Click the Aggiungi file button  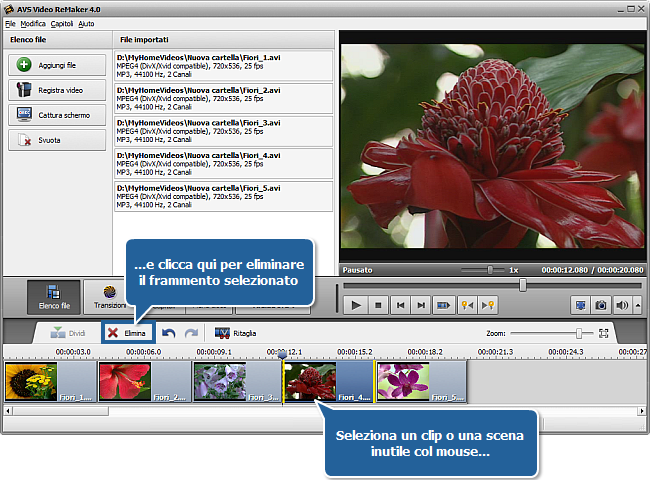[x=57, y=65]
